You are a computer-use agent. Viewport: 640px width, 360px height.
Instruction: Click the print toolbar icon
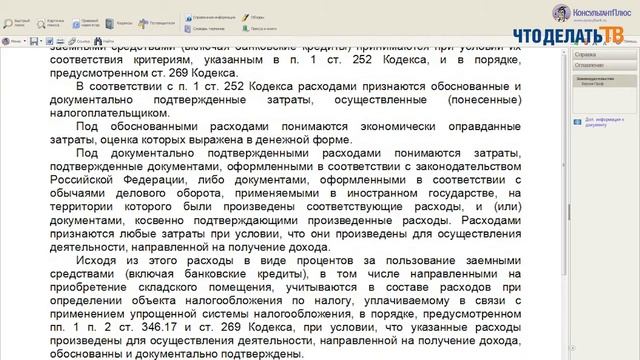pos(60,41)
